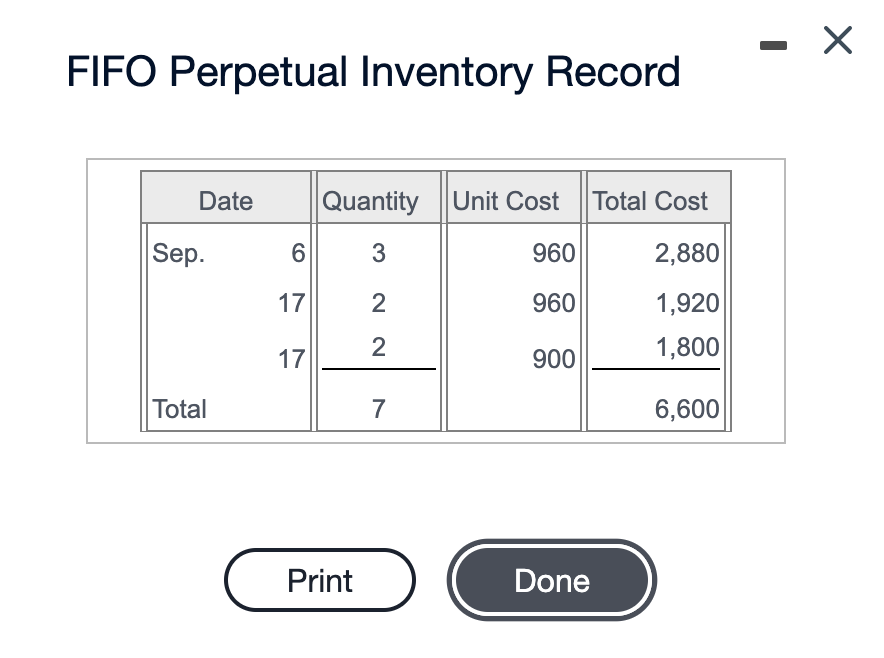Click the Done button
The height and width of the screenshot is (658, 884).
pos(551,580)
